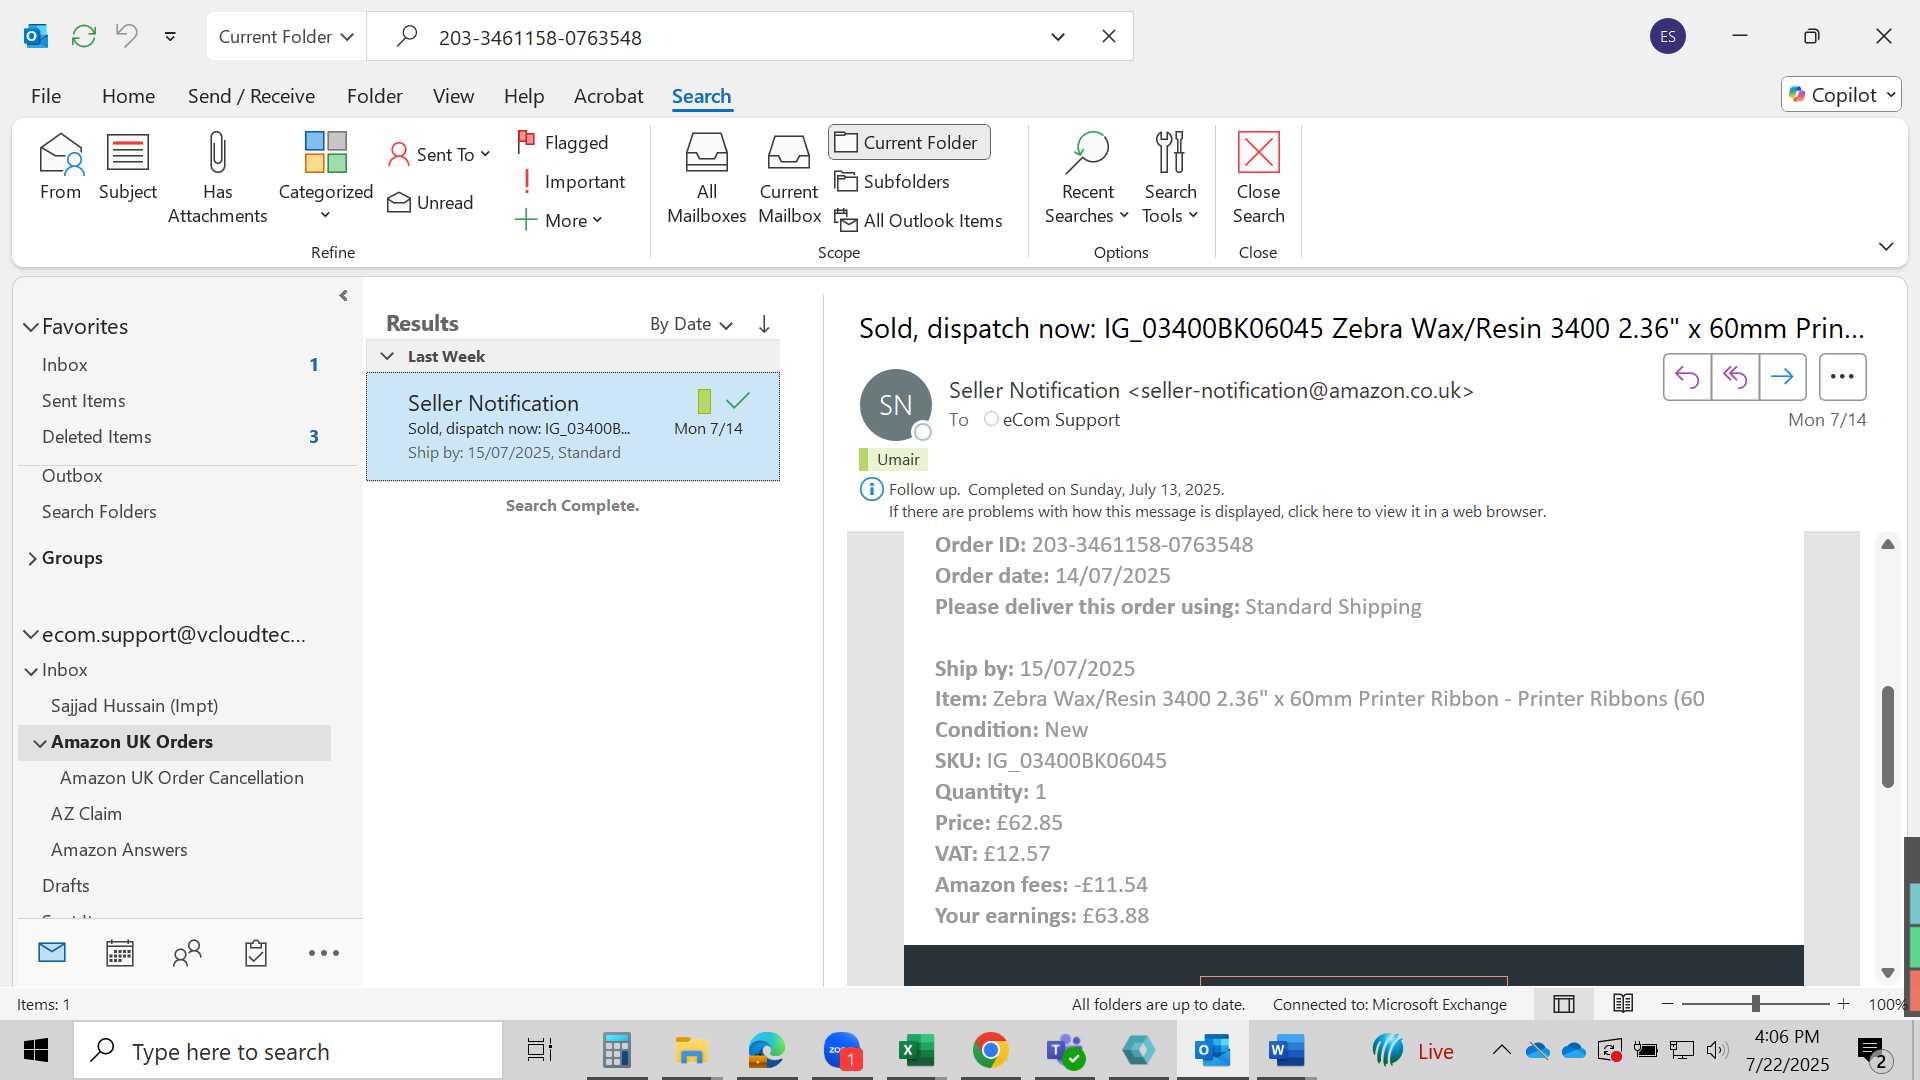Click the zoom slider handle
The width and height of the screenshot is (1920, 1080).
coord(1756,1003)
